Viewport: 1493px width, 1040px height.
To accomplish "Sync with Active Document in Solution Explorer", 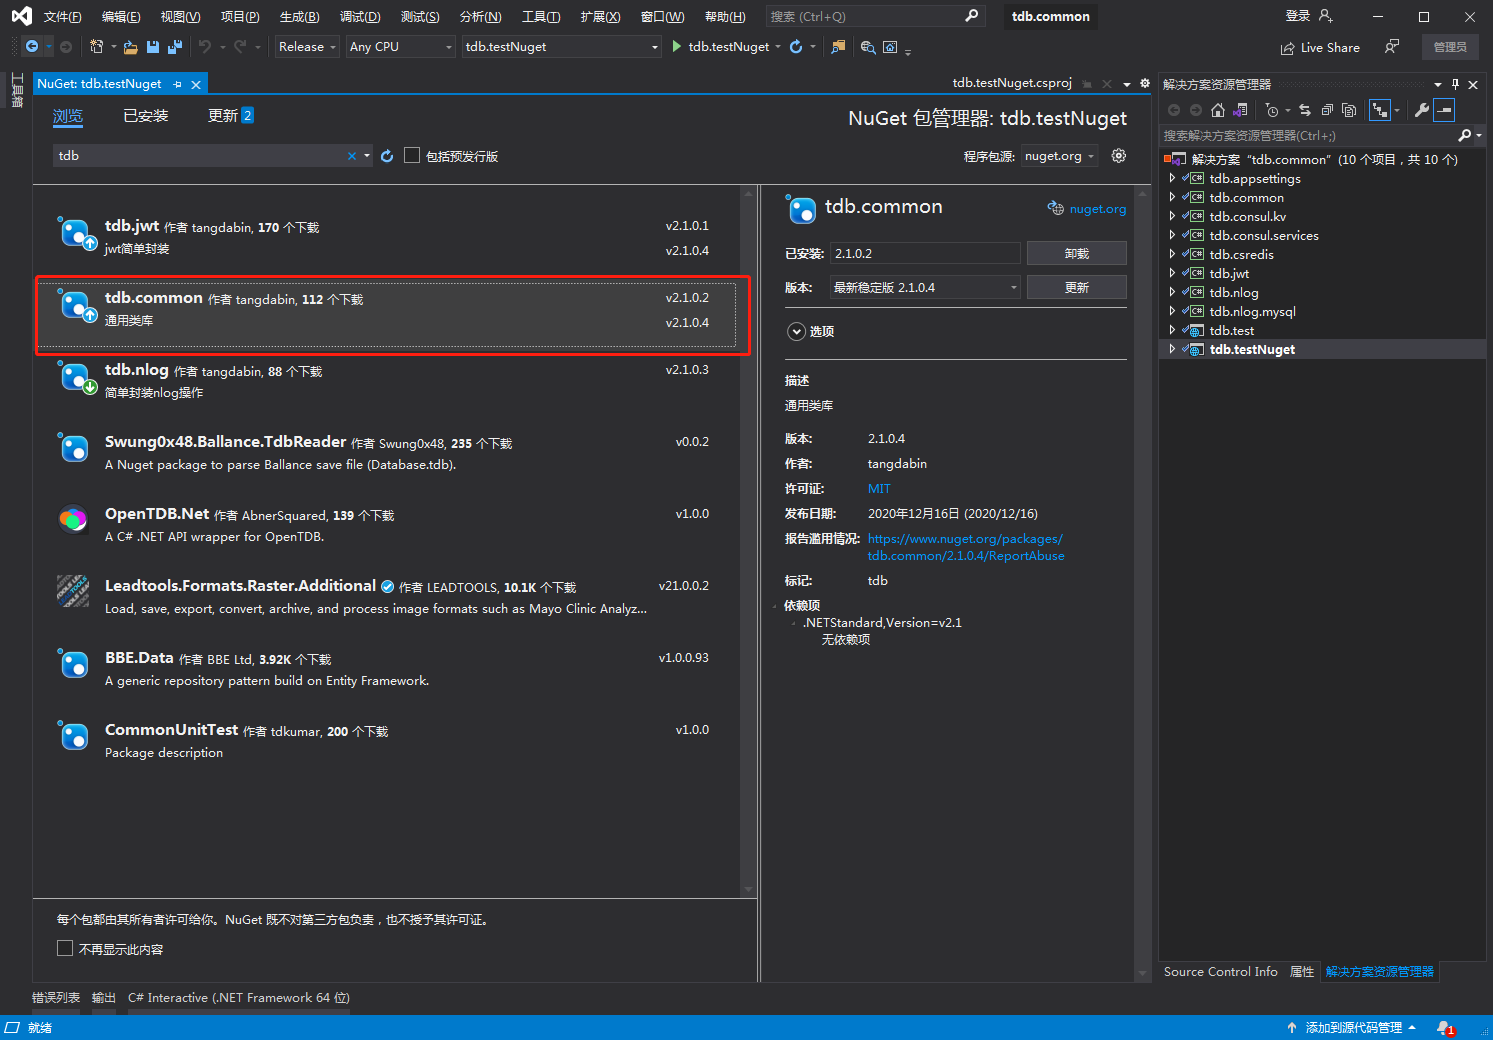I will (1305, 110).
